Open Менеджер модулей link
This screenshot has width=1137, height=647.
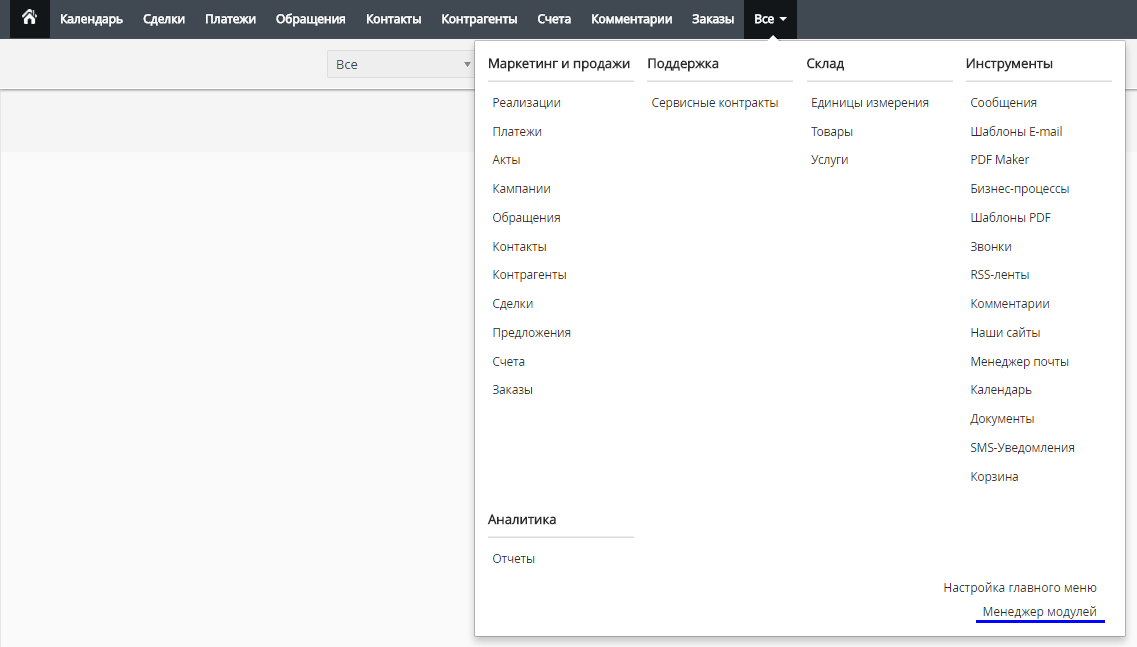(x=1039, y=612)
